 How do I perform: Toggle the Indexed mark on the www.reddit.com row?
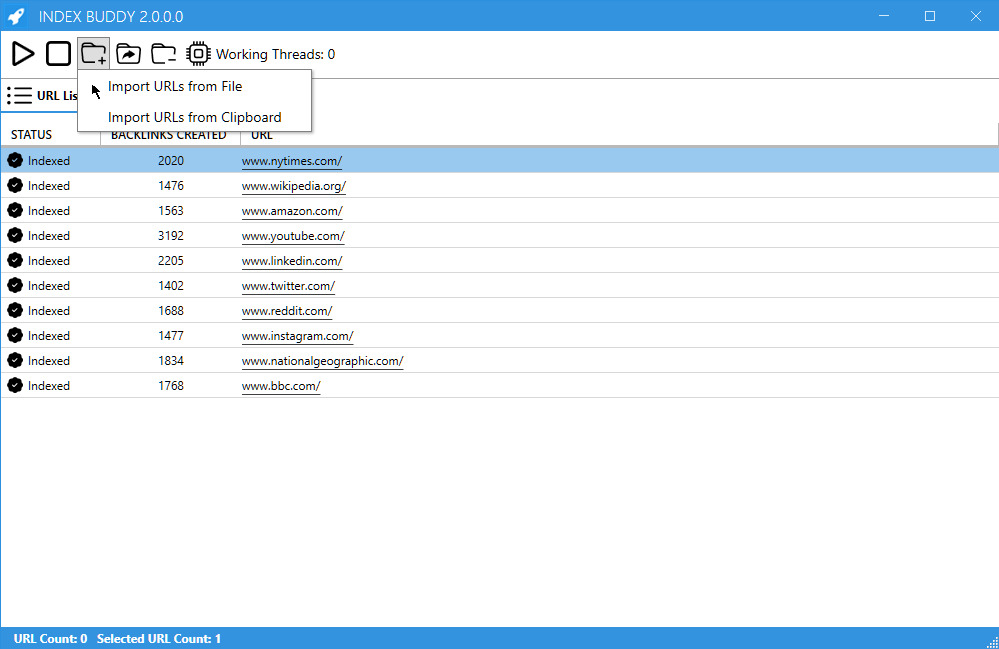coord(14,310)
